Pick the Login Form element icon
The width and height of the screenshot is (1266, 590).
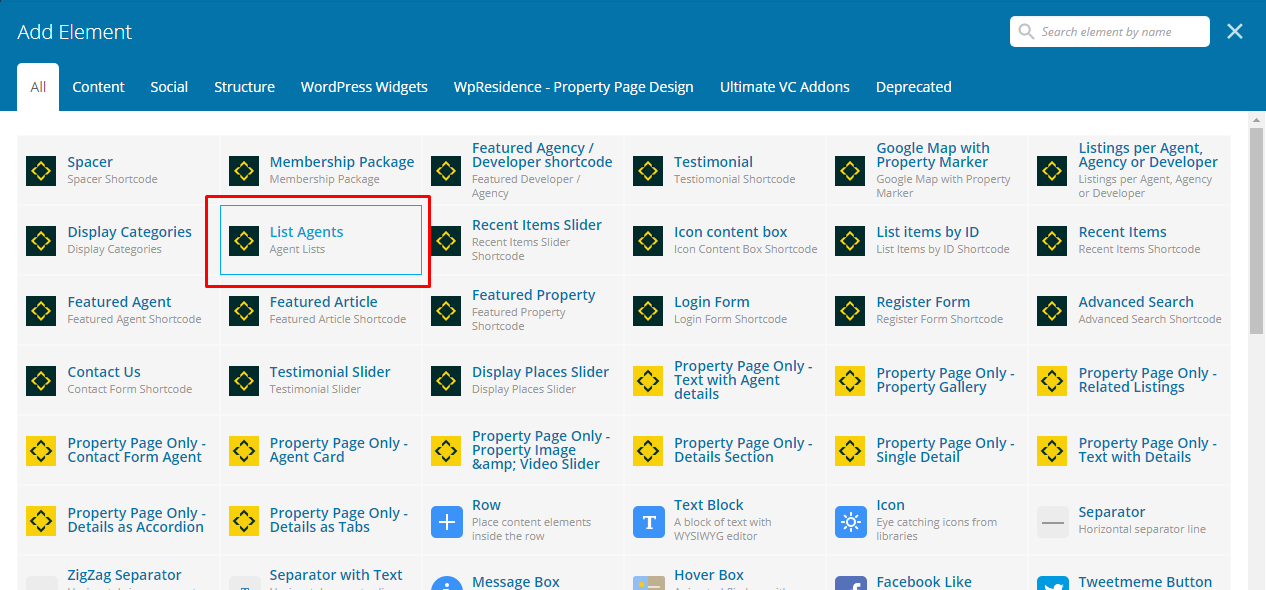(648, 311)
